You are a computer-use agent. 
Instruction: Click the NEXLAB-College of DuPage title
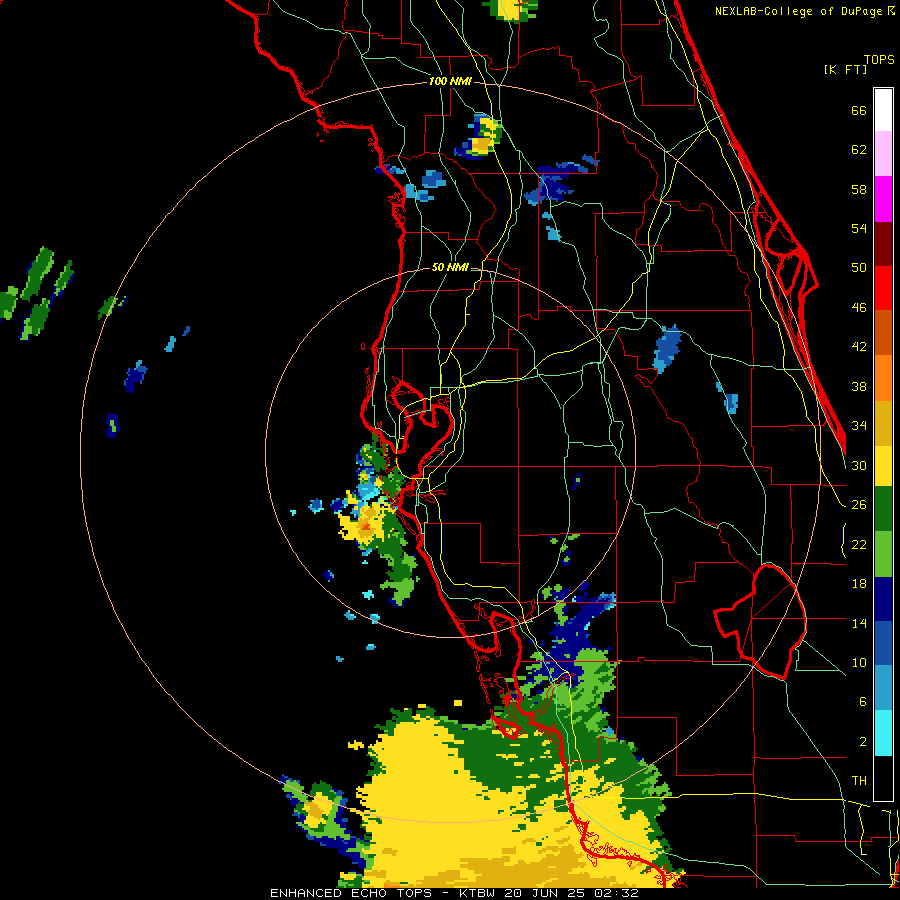[x=798, y=11]
